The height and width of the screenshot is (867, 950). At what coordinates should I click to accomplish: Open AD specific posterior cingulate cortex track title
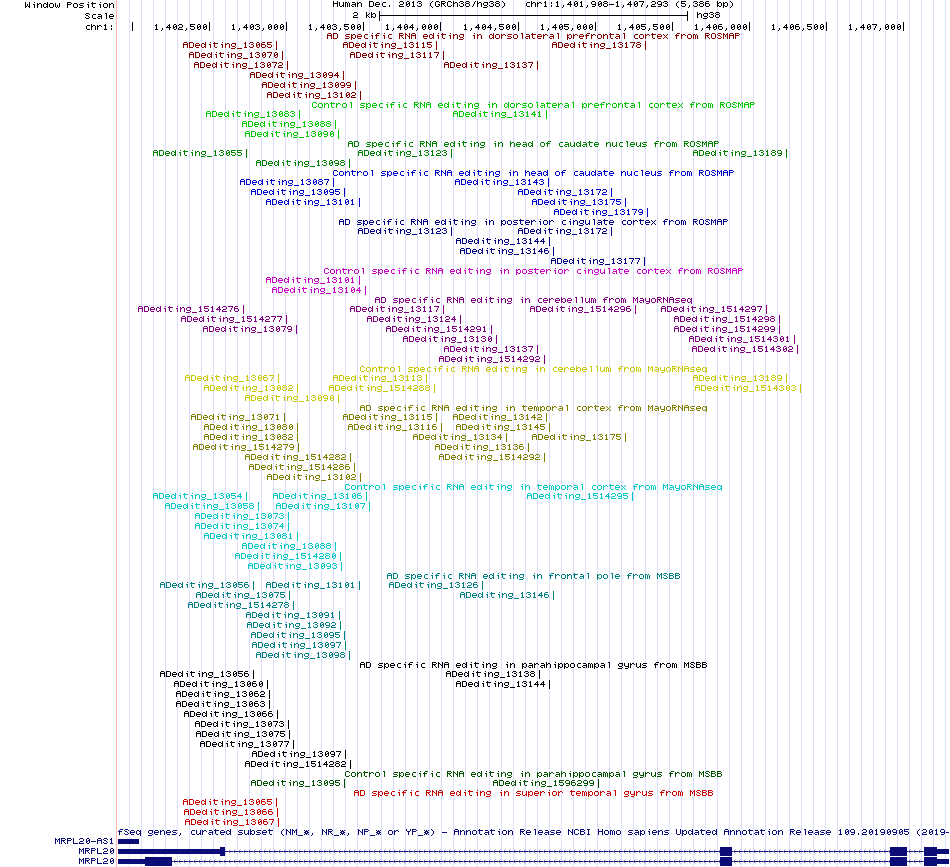click(x=533, y=222)
